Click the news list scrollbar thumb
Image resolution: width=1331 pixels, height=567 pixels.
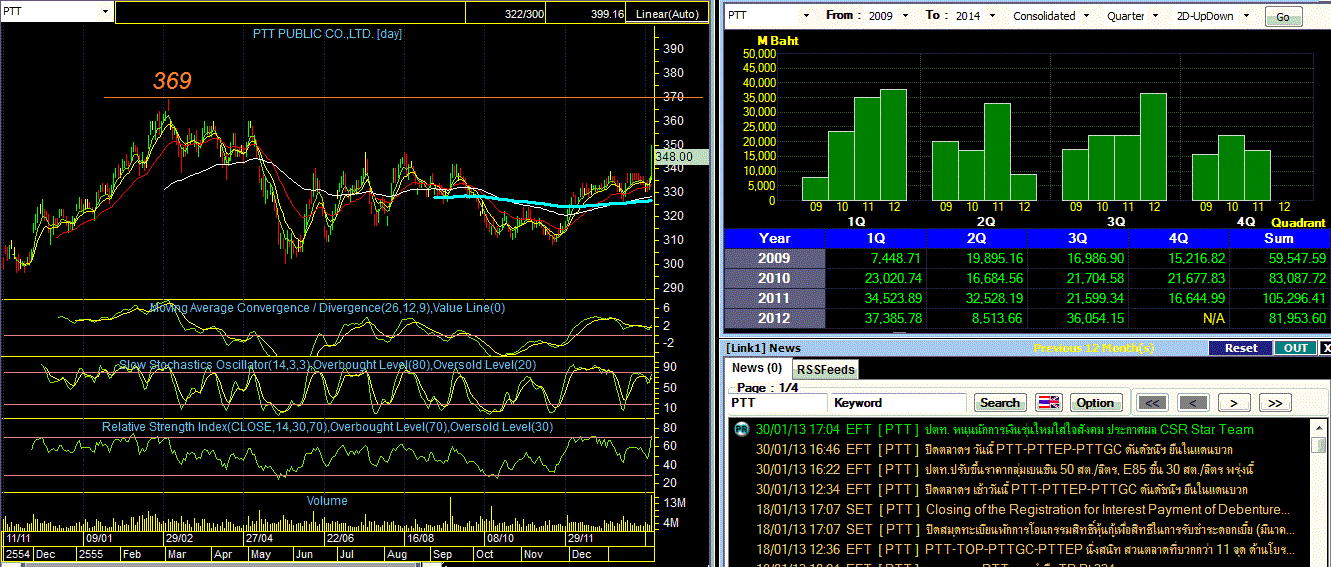1320,444
